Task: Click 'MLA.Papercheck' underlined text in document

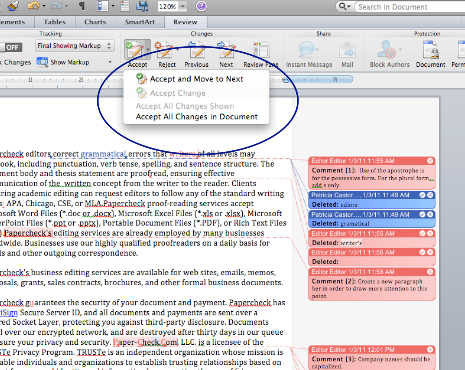Action: point(115,203)
